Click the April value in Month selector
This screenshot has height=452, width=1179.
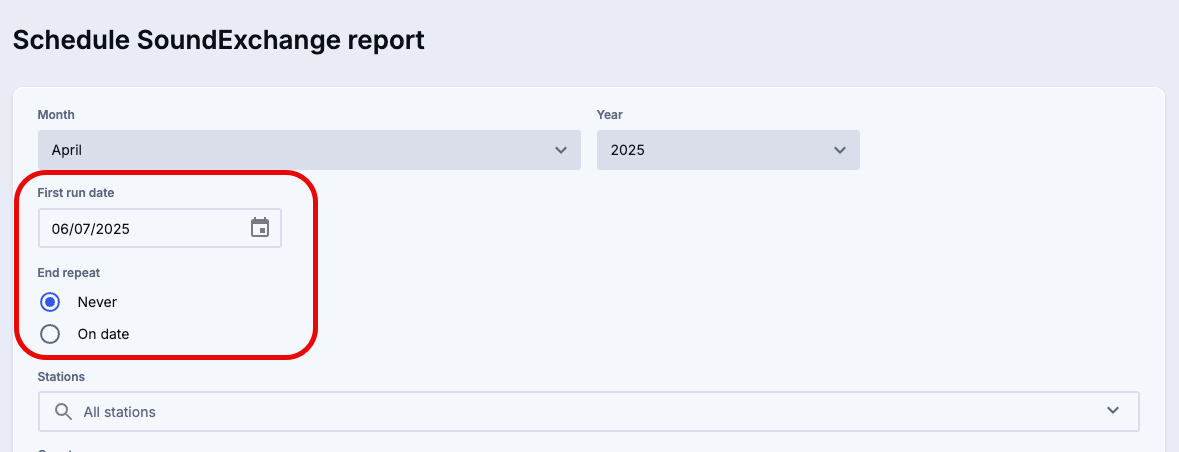(x=67, y=150)
